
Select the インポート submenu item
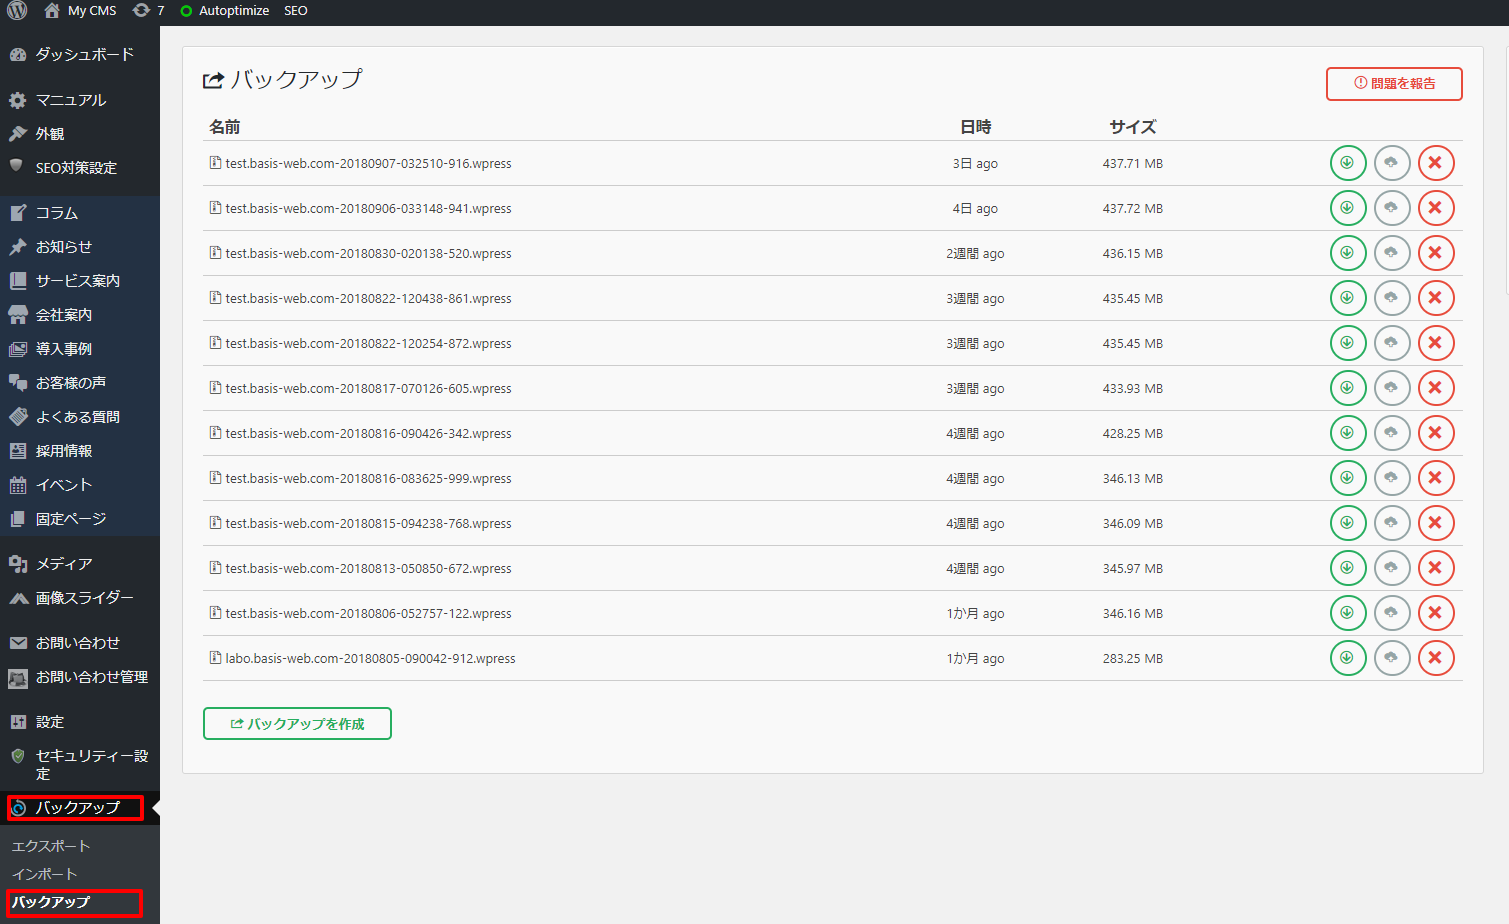click(x=44, y=874)
